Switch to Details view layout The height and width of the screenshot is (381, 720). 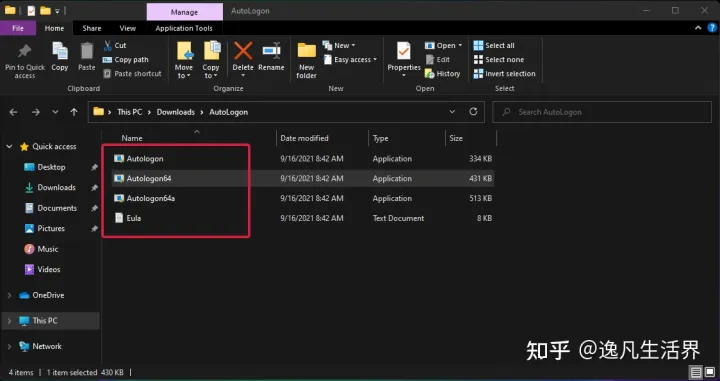pos(696,372)
